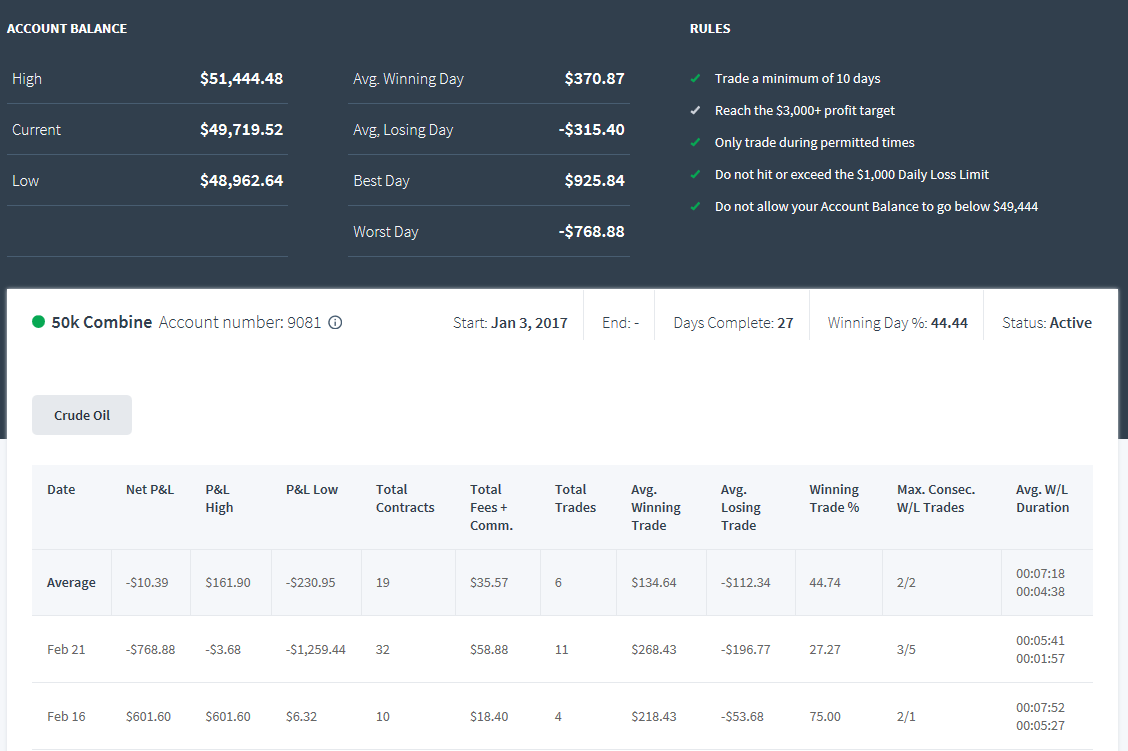The width and height of the screenshot is (1128, 751).
Task: Click the Winning Trade % column header
Action: (834, 499)
